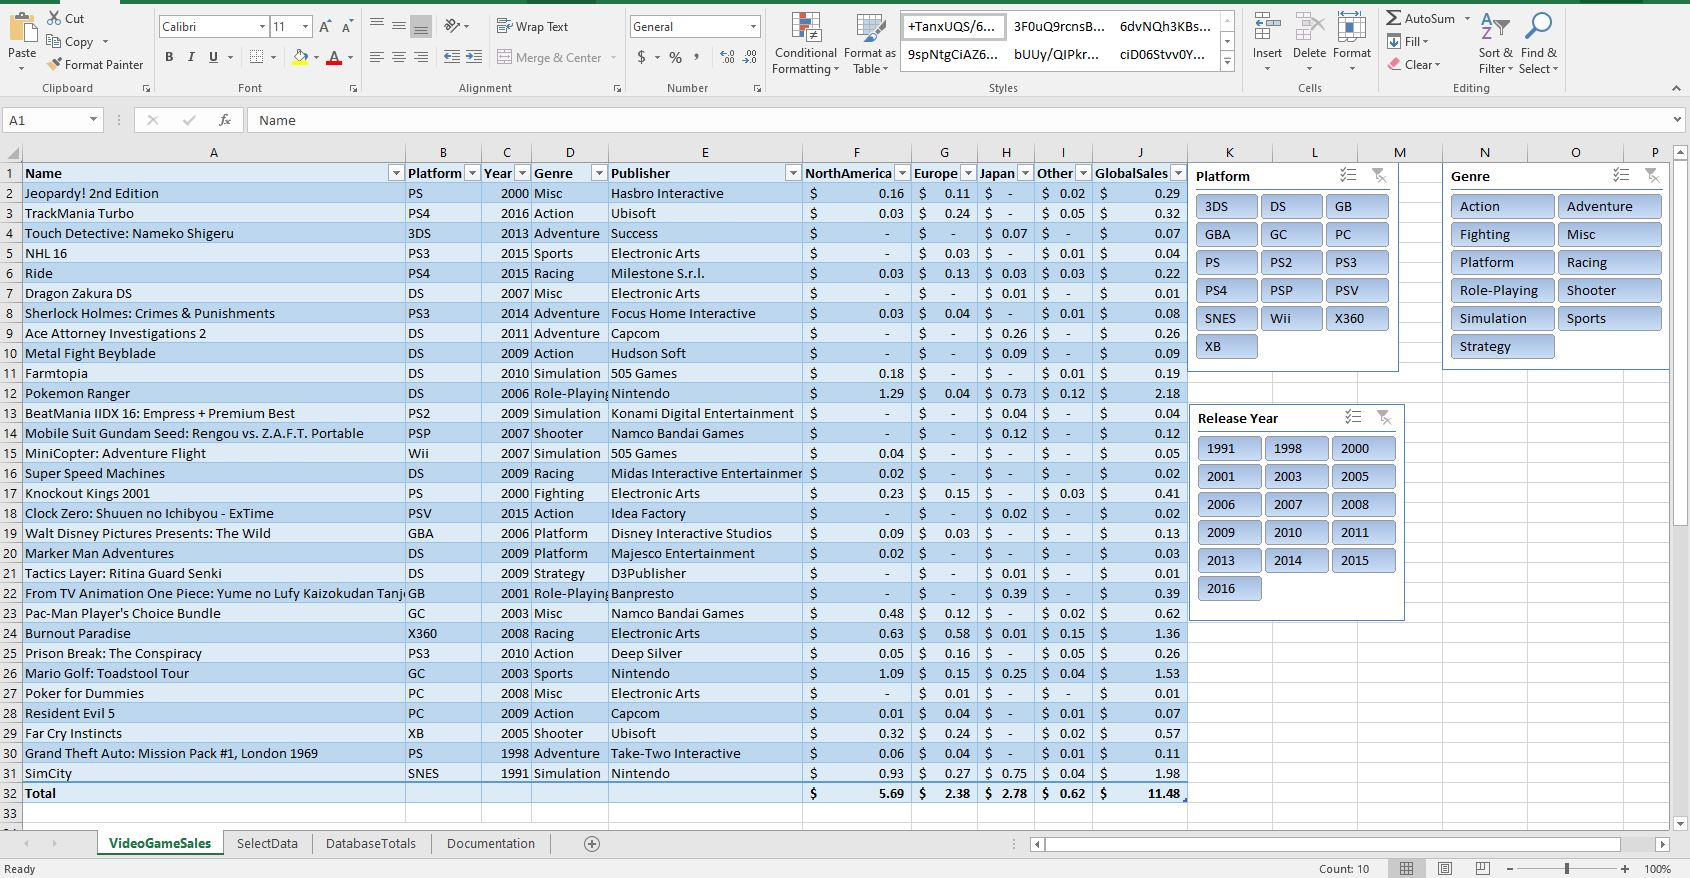Open the Genre column filter dropdown
The image size is (1690, 878).
599,173
